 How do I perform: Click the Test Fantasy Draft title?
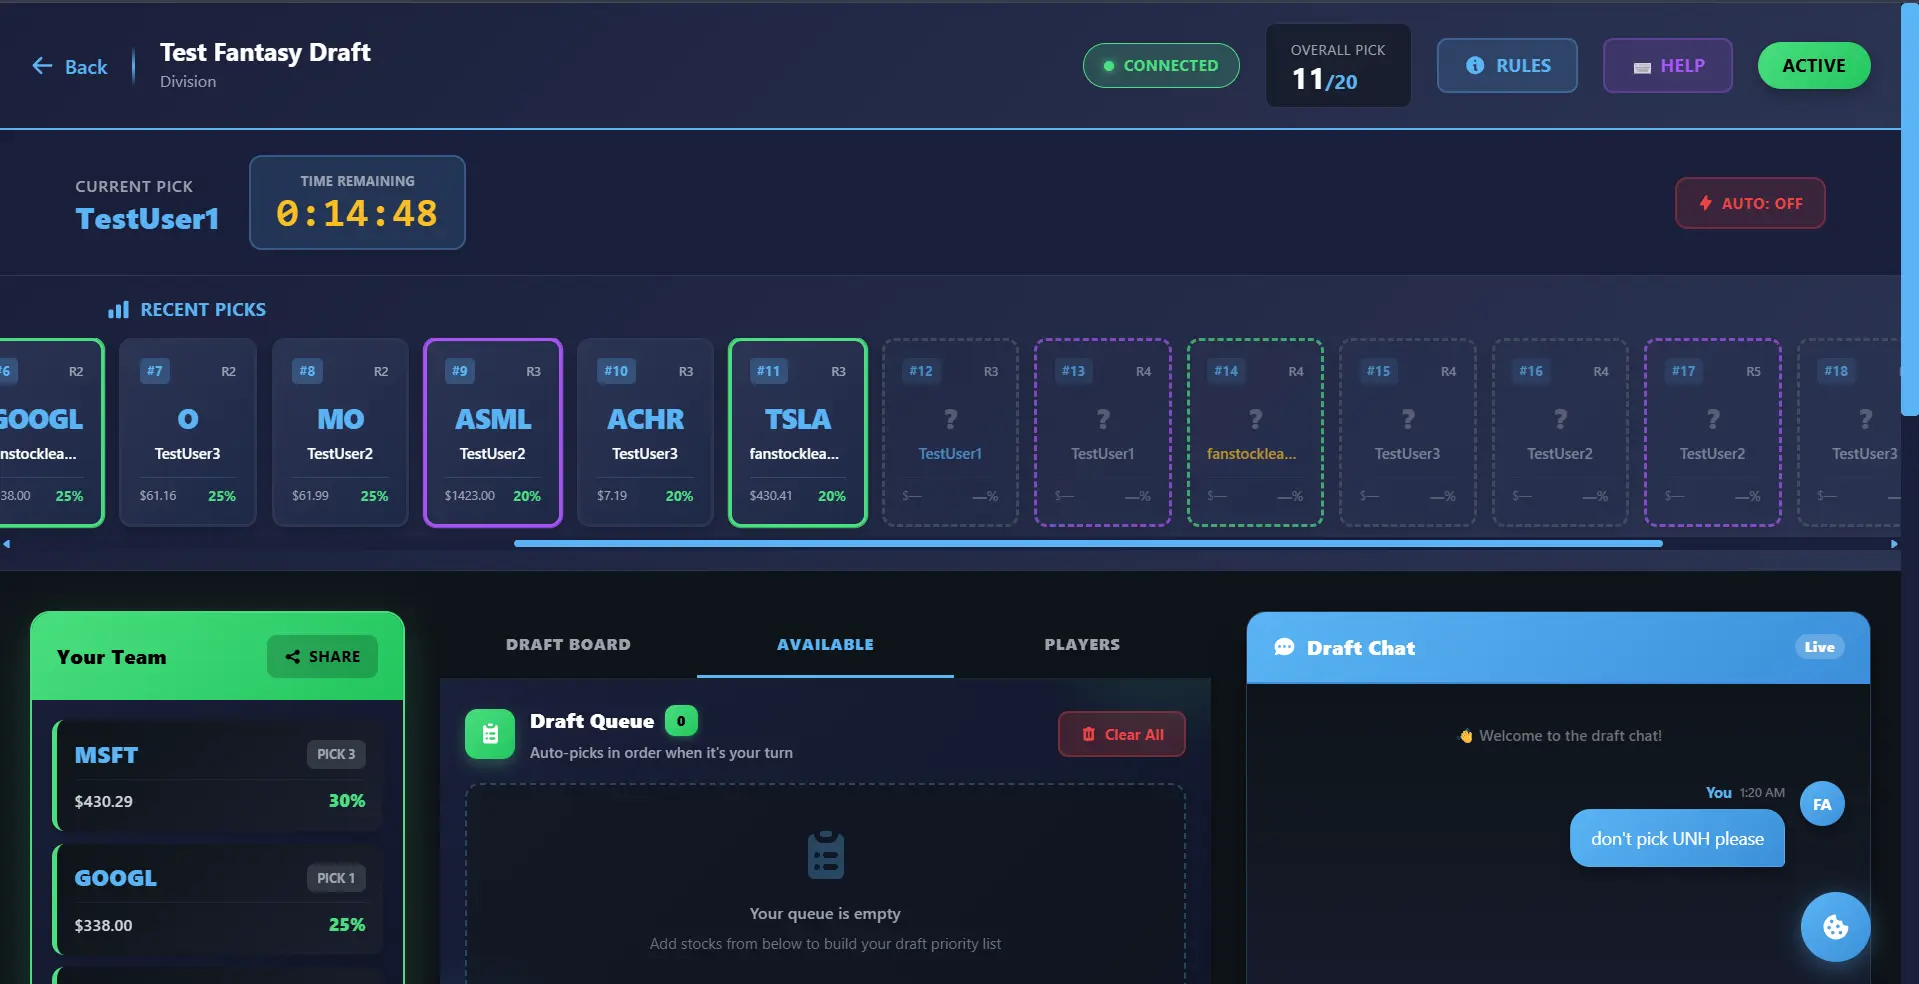coord(265,52)
